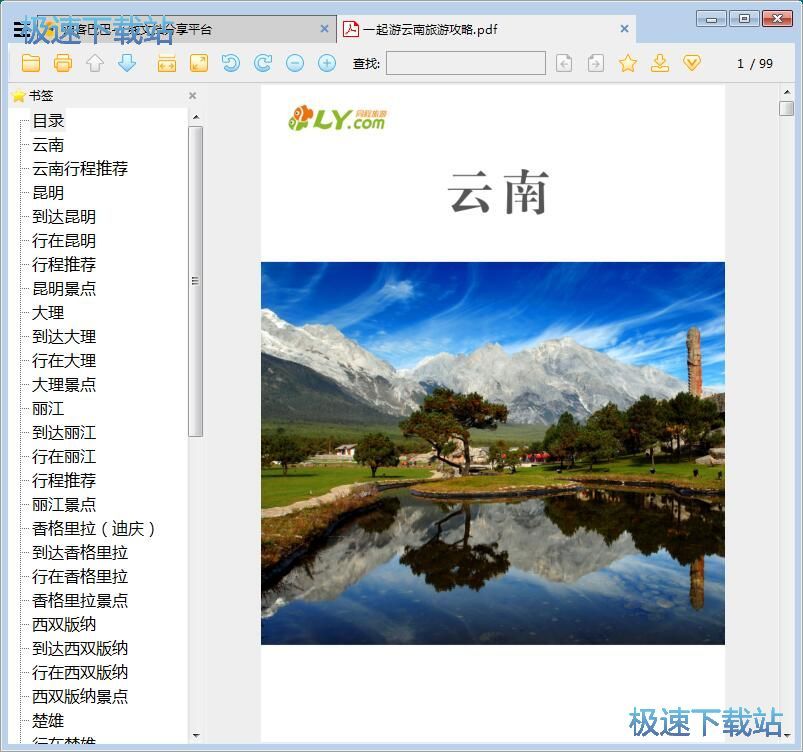
Task: Open a PDF file with the folder icon
Action: coord(31,63)
